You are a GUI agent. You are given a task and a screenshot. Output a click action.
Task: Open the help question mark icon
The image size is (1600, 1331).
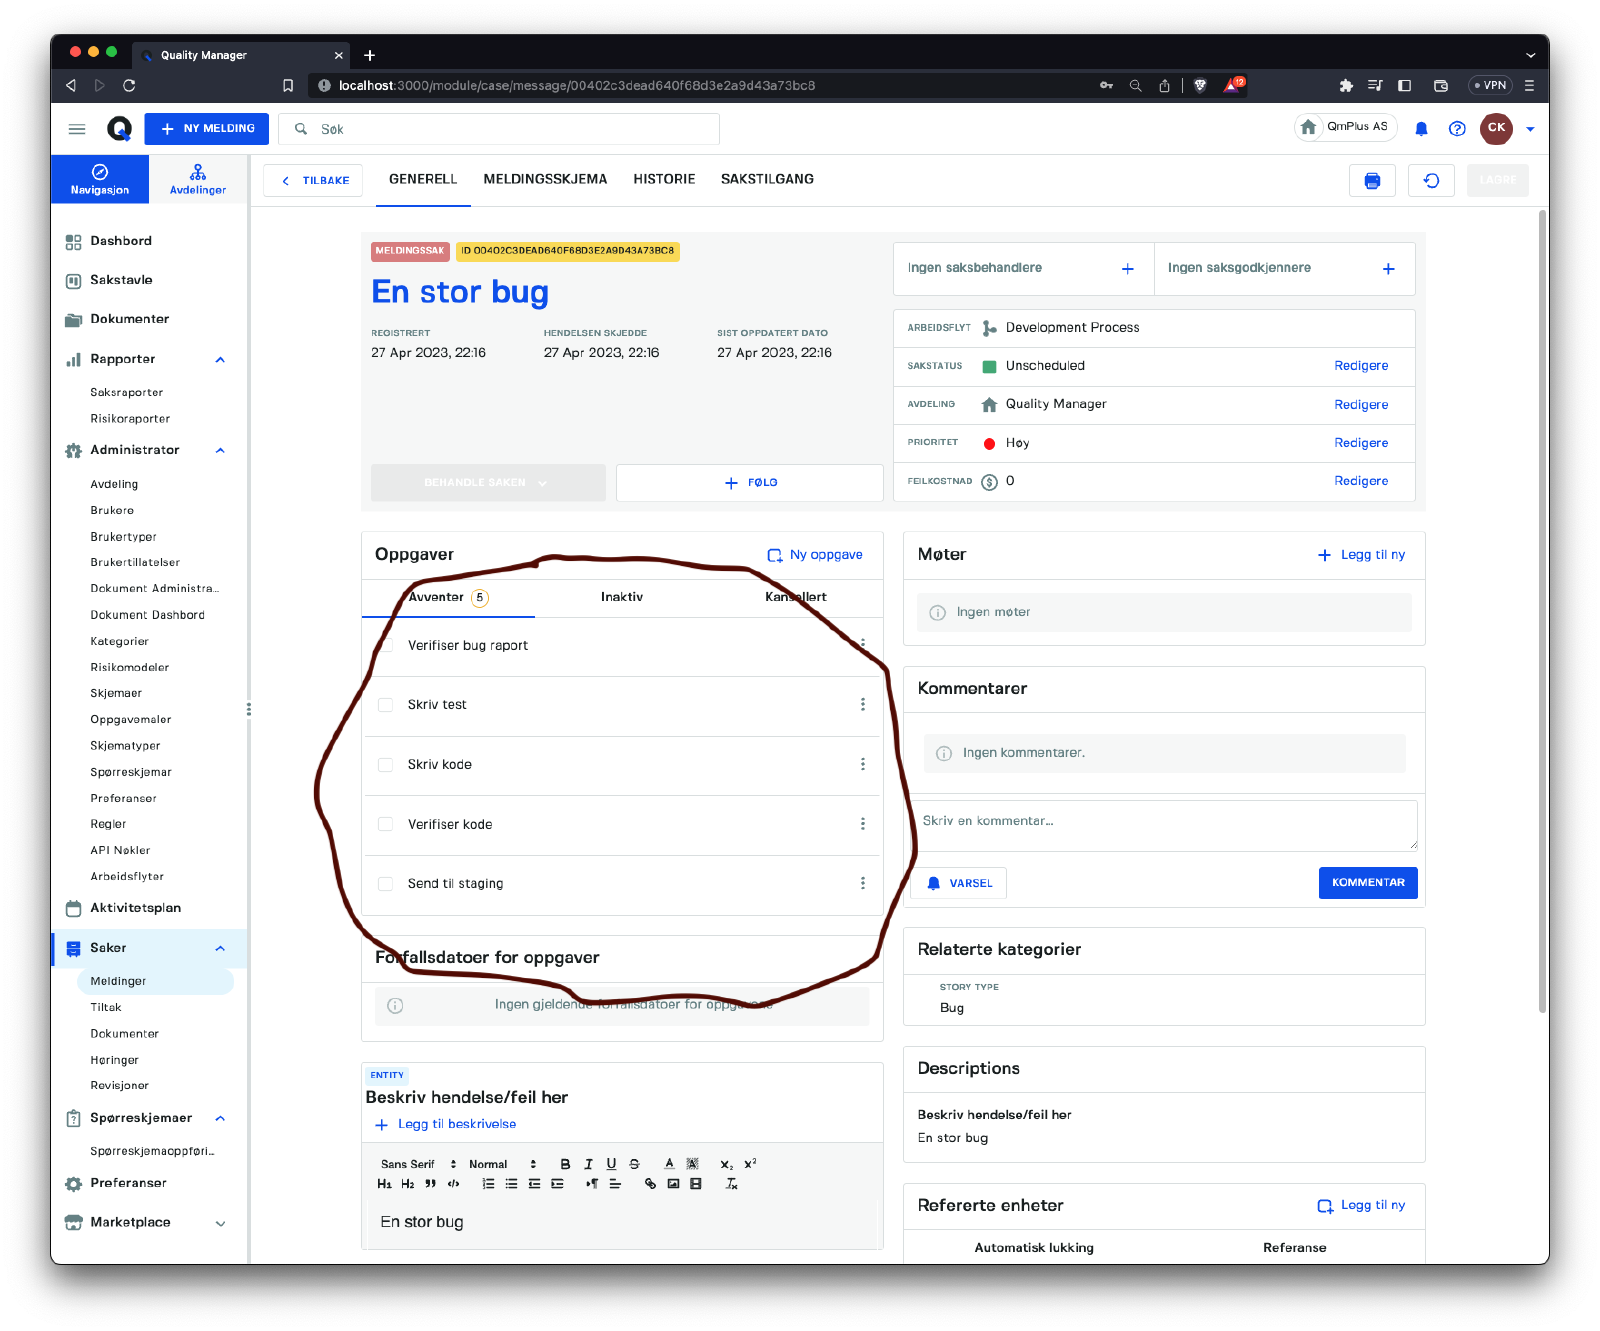(1457, 129)
